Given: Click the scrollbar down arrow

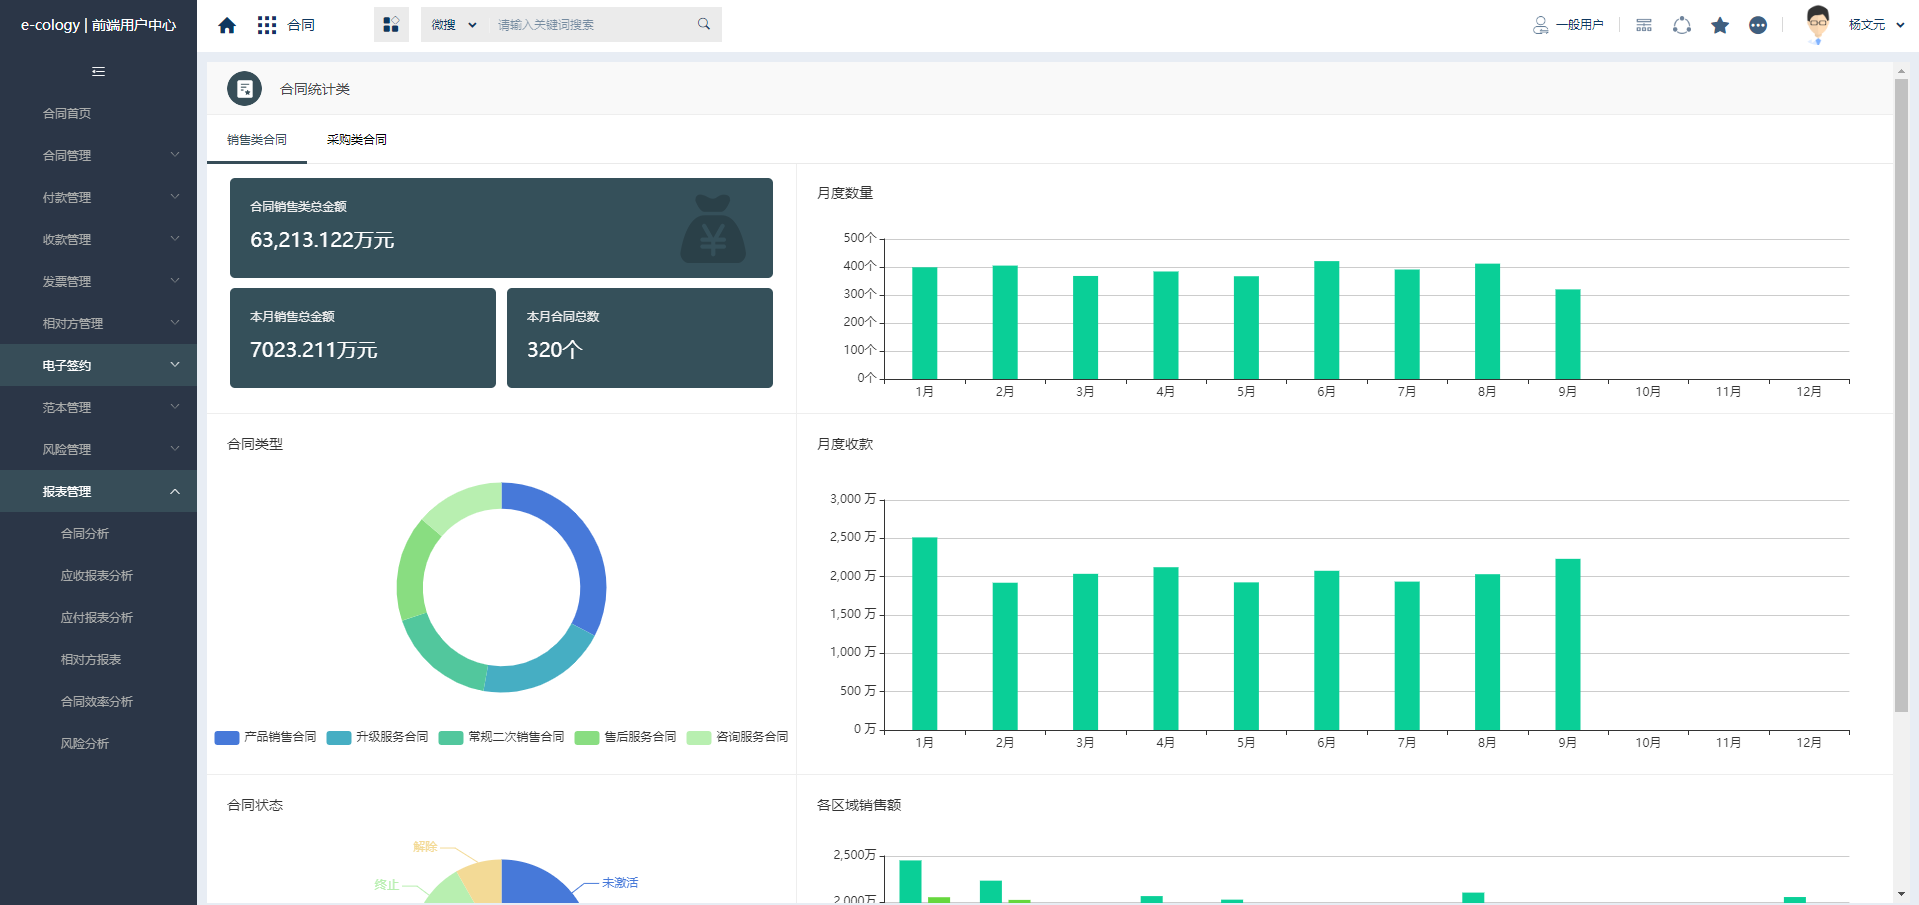Looking at the screenshot, I should [1901, 894].
